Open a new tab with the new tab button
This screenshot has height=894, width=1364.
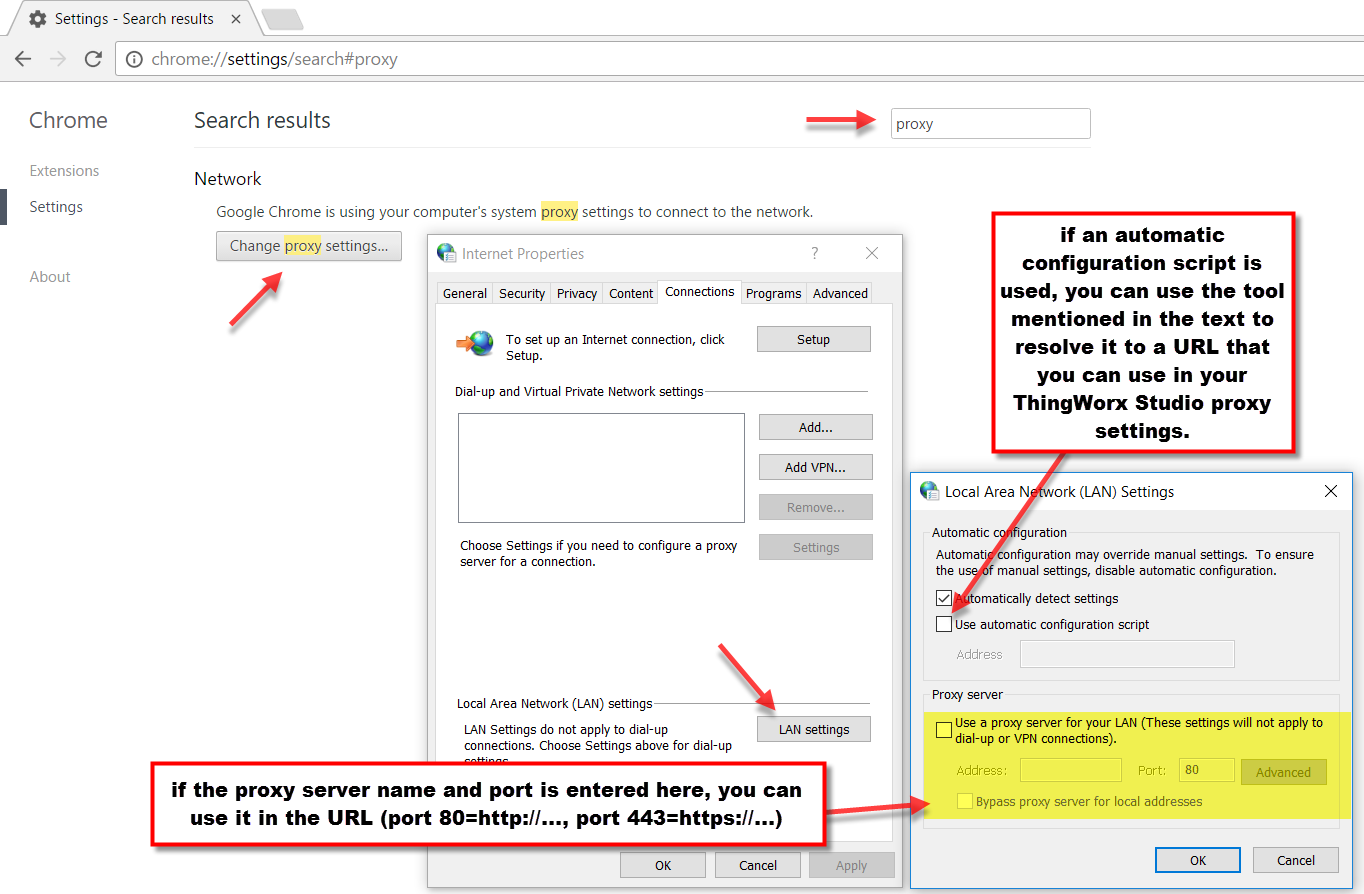[x=283, y=19]
